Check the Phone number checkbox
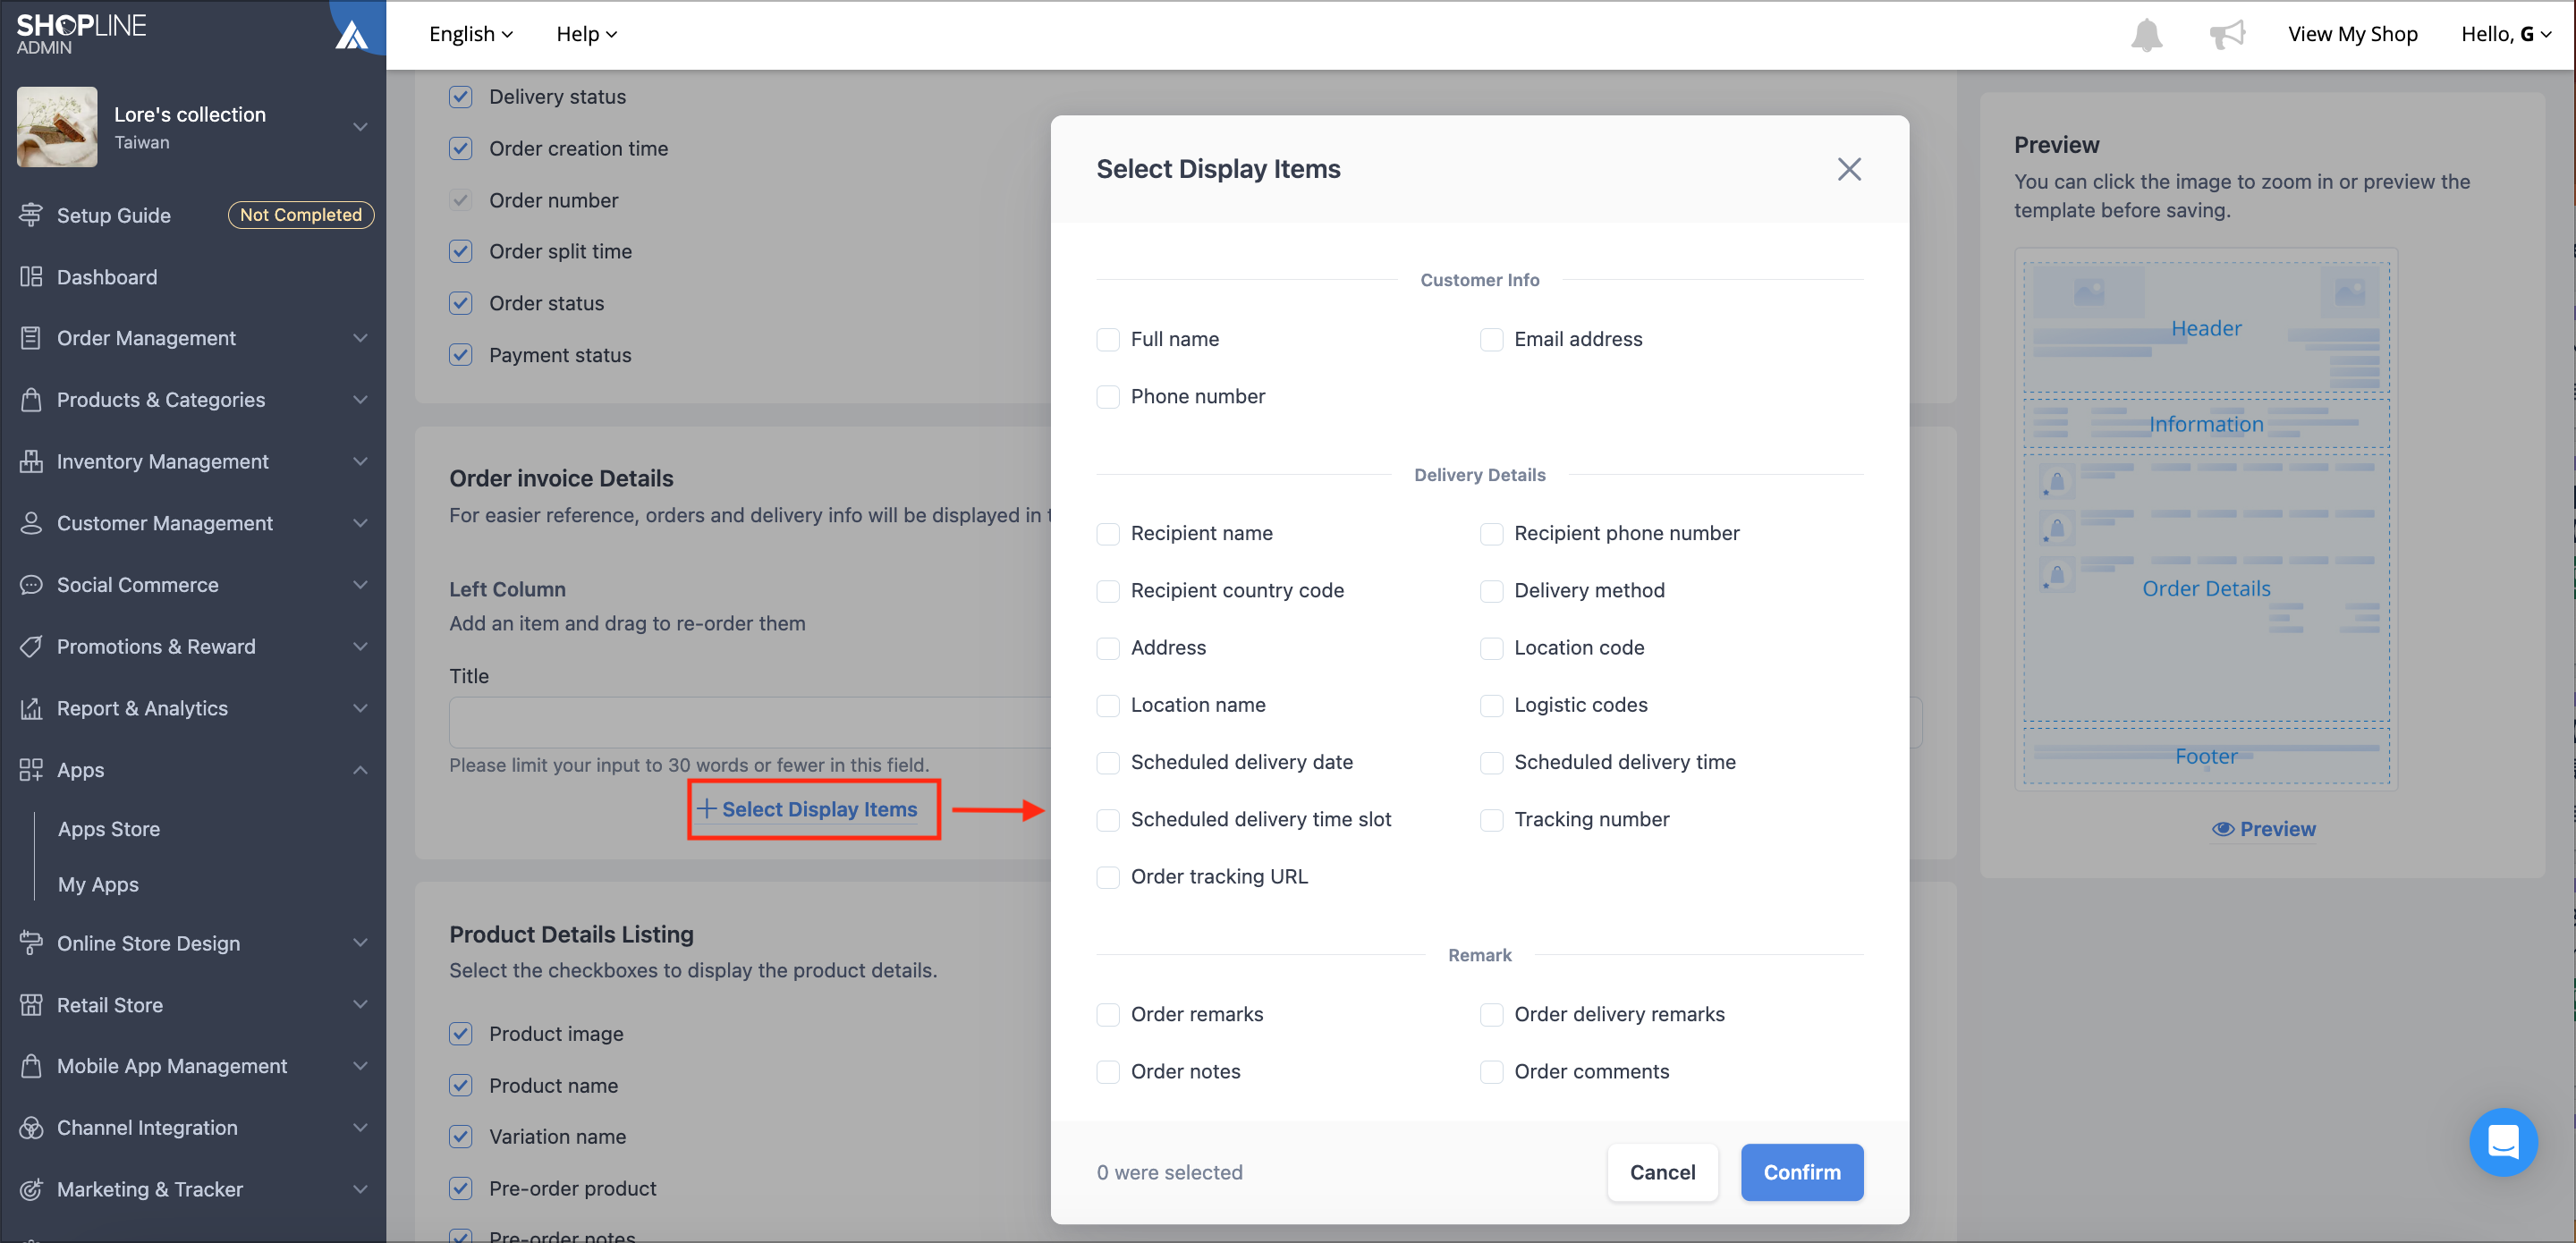 point(1107,396)
